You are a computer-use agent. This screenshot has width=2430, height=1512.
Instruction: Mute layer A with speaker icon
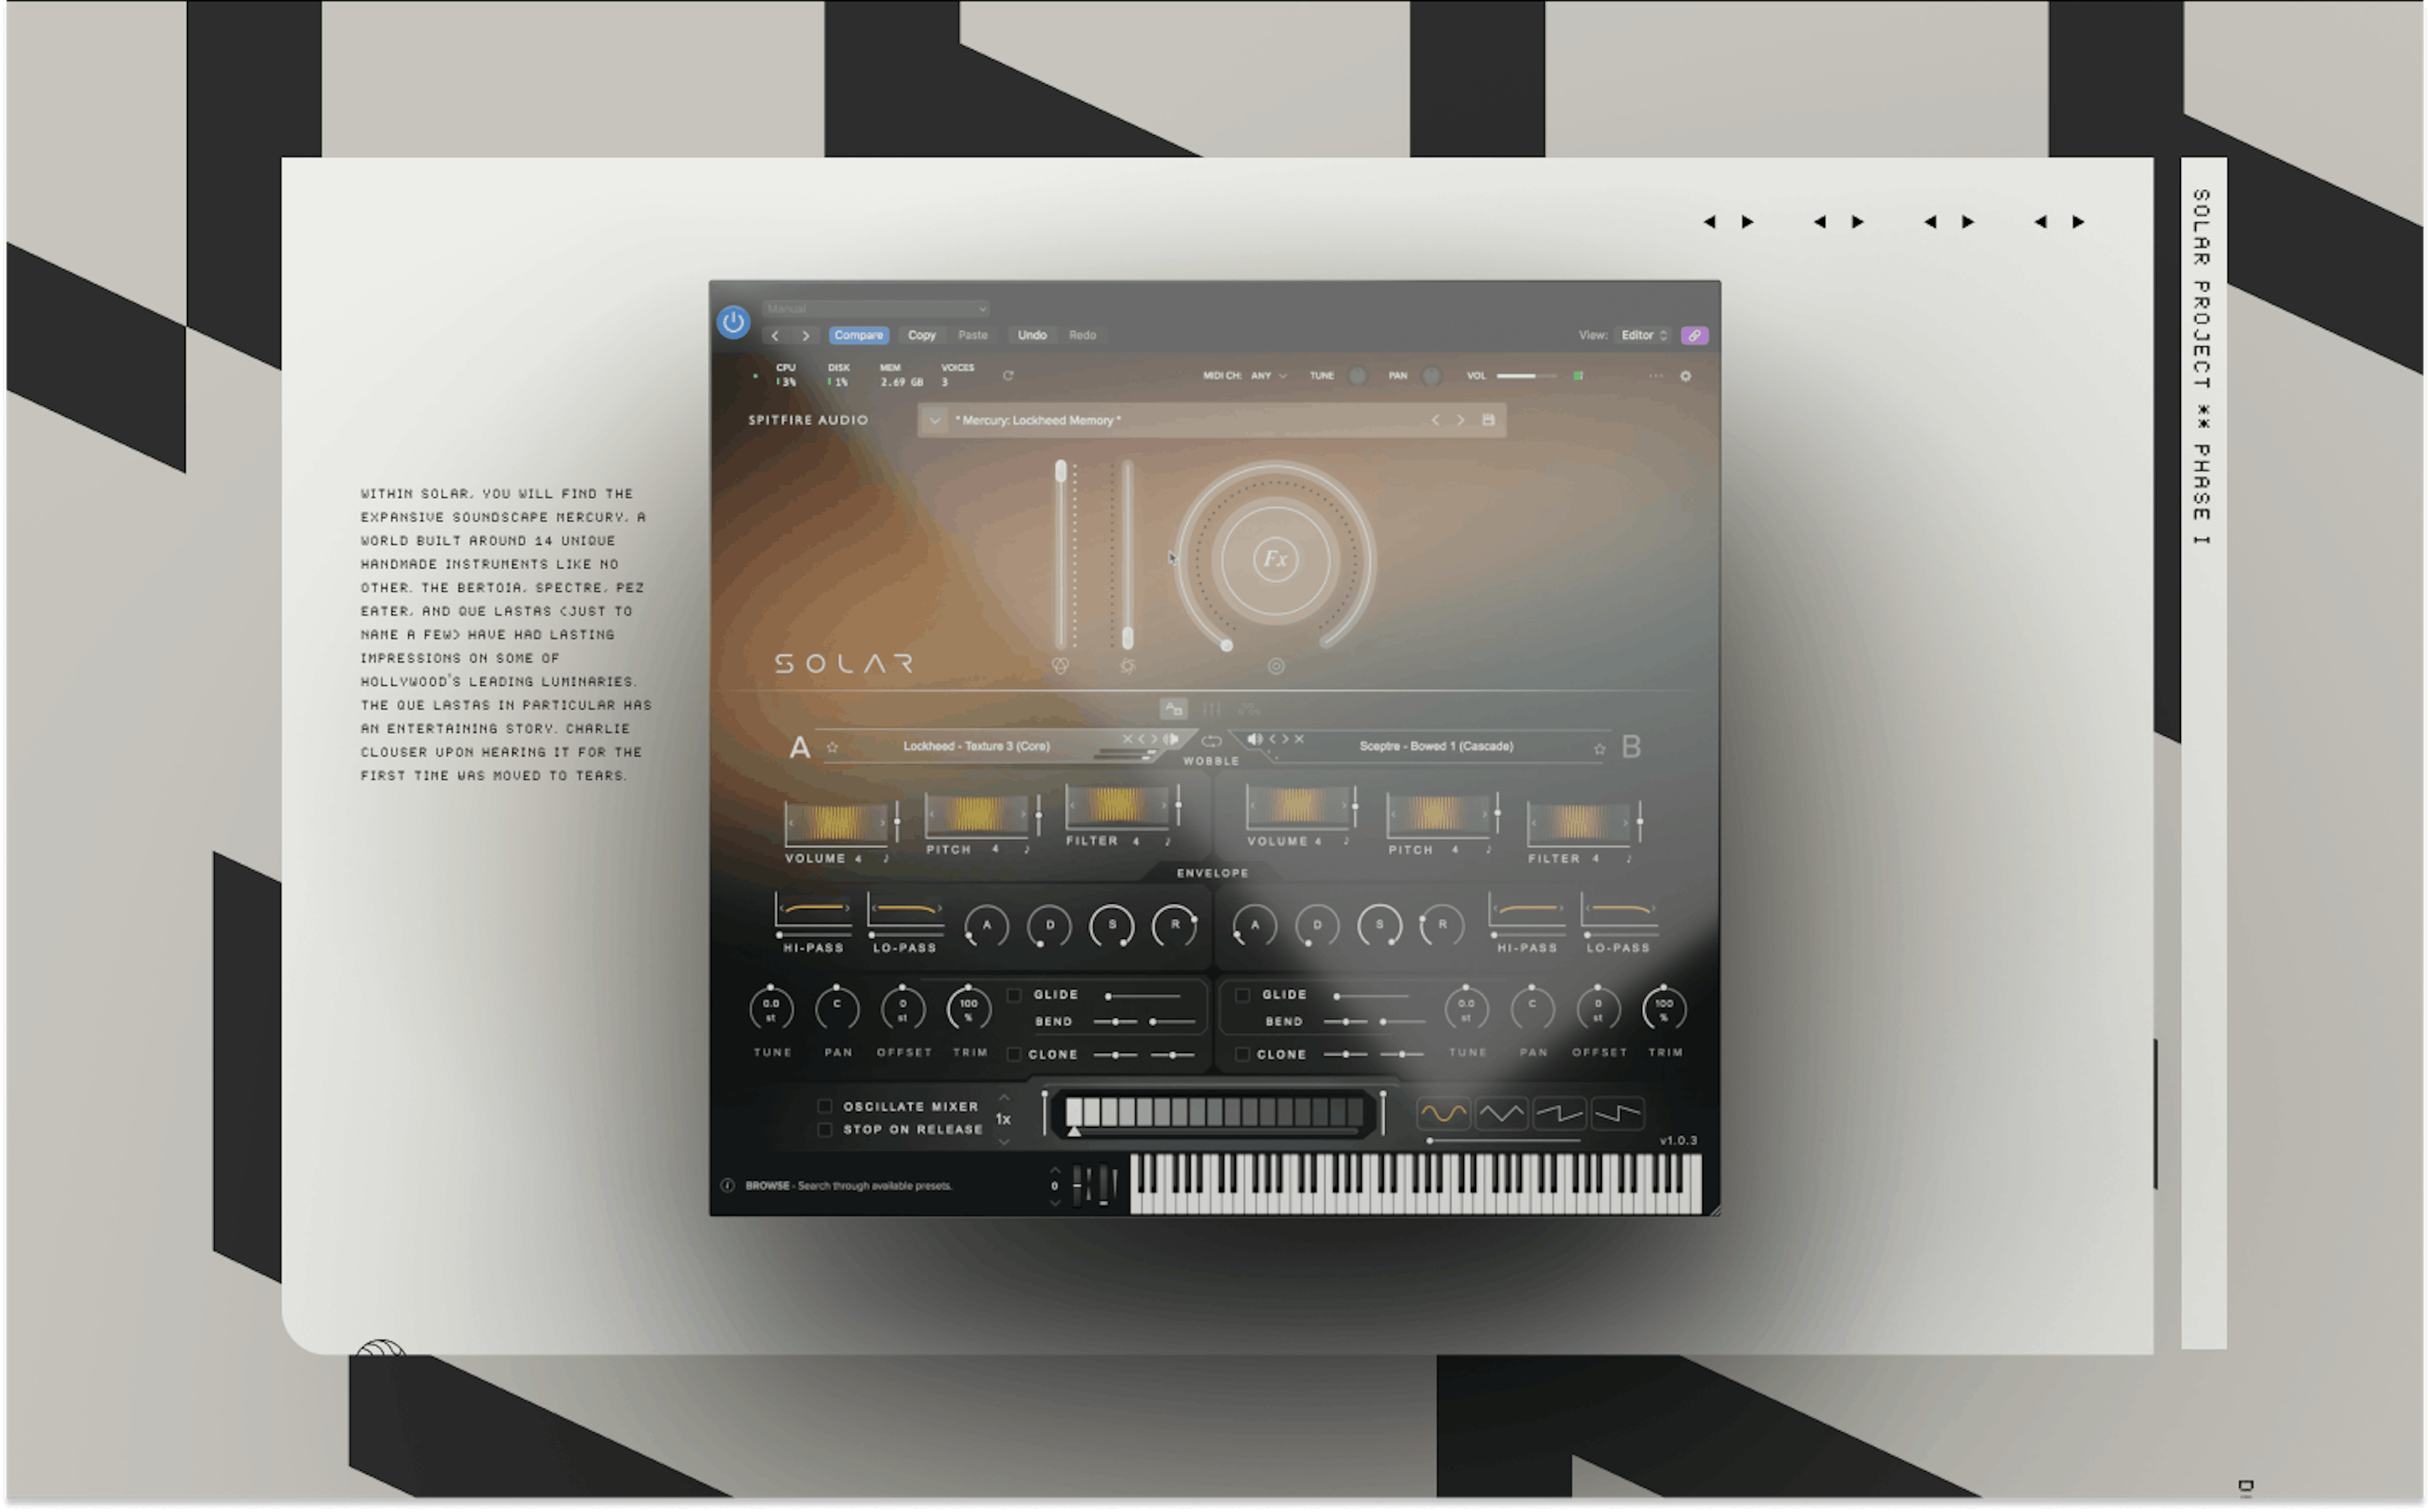pos(1171,739)
